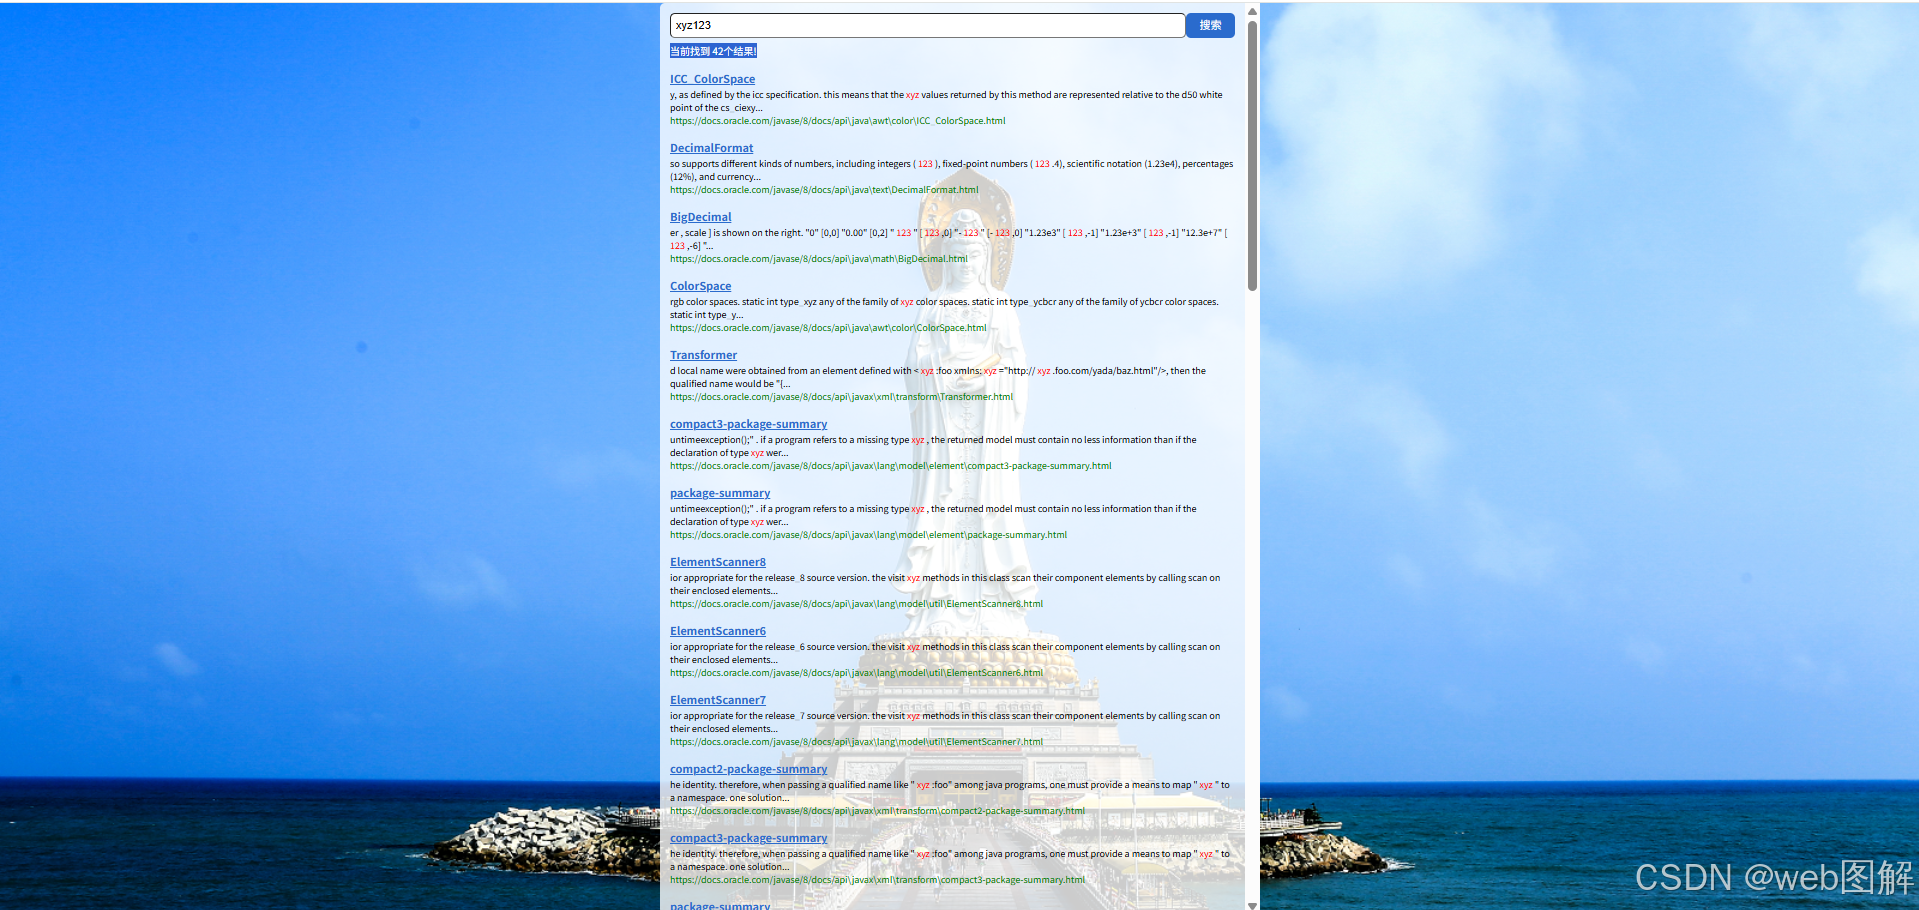
Task: Open compact3-package-summary link above xml/transform URL
Action: [x=748, y=838]
